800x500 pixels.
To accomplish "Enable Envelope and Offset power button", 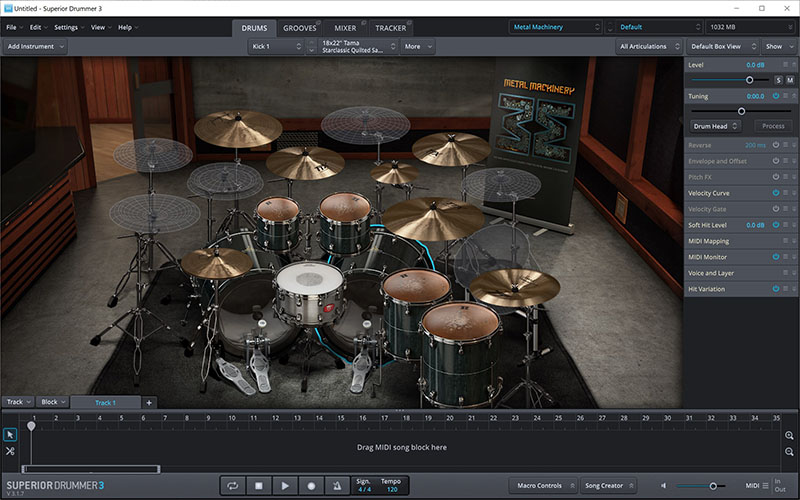I will pos(776,161).
